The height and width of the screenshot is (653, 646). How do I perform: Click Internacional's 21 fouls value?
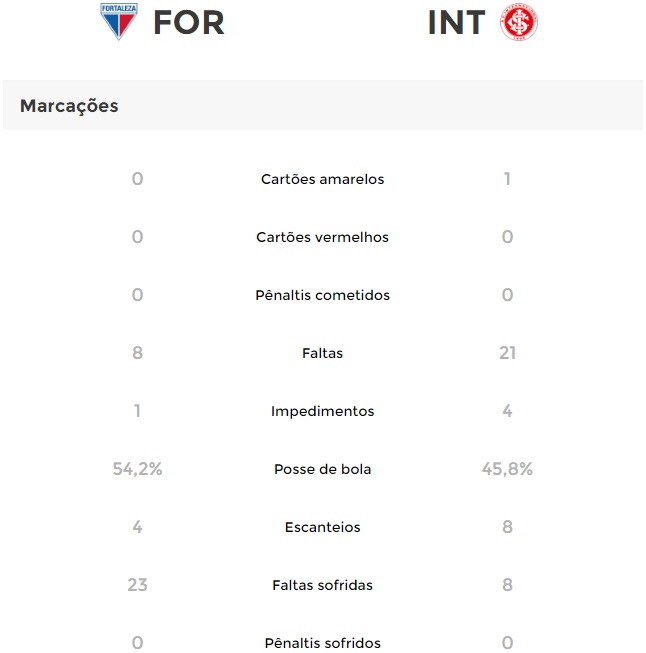pyautogui.click(x=507, y=353)
